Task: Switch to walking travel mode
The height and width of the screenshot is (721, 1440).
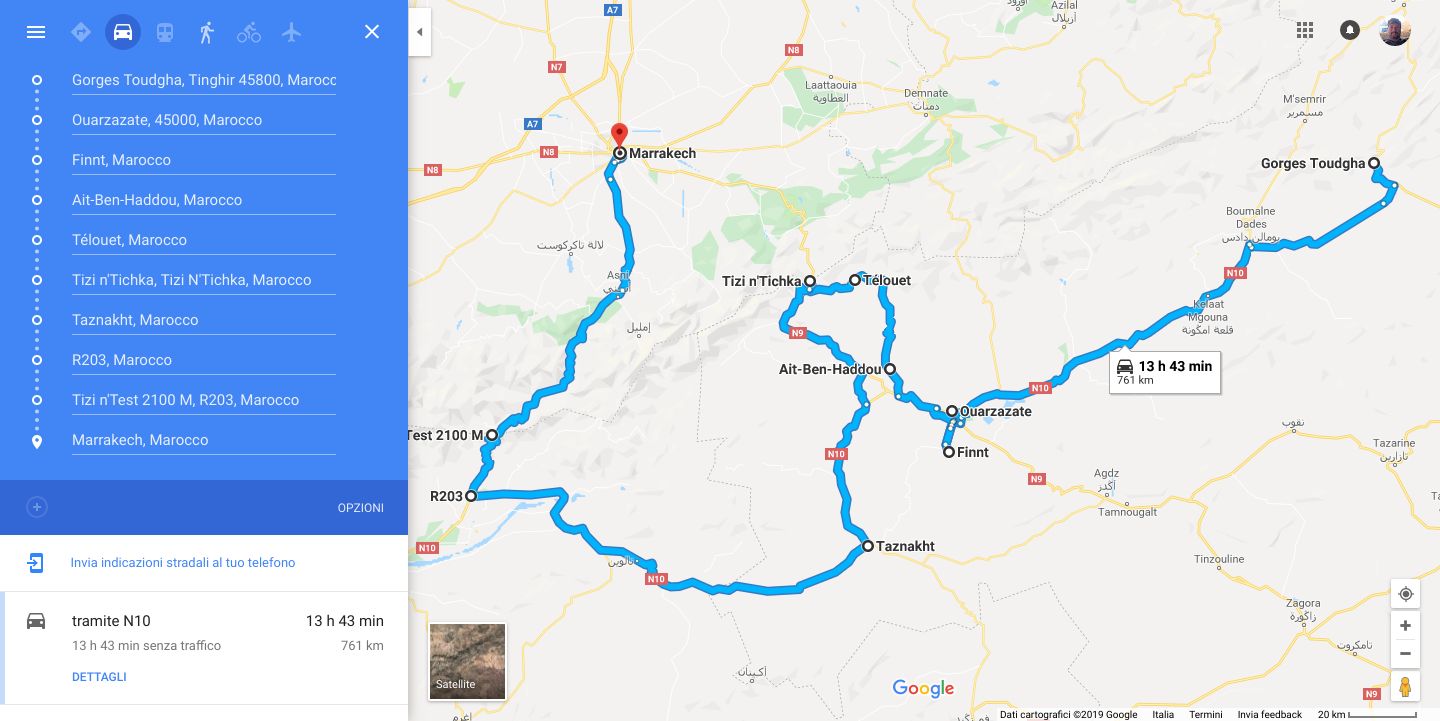Action: [207, 32]
